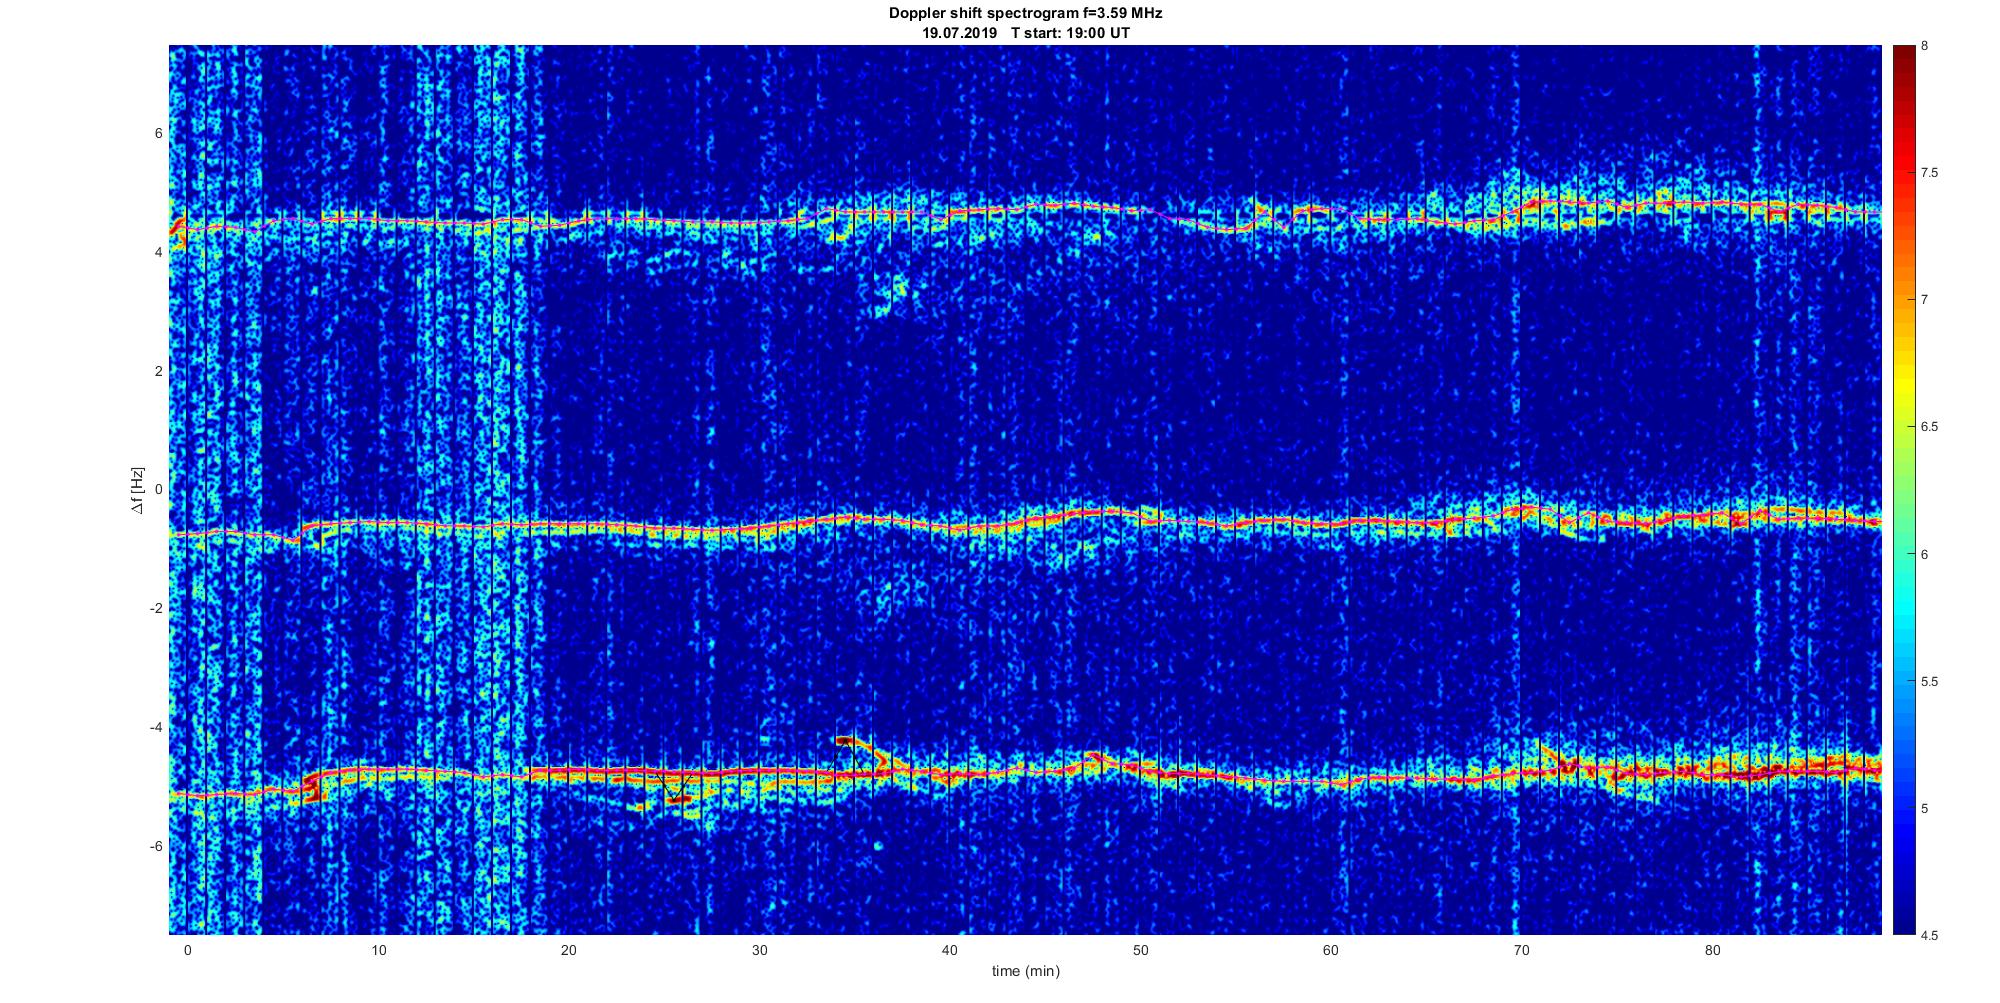Click the colorbar tick label '6.5'

tap(1930, 427)
